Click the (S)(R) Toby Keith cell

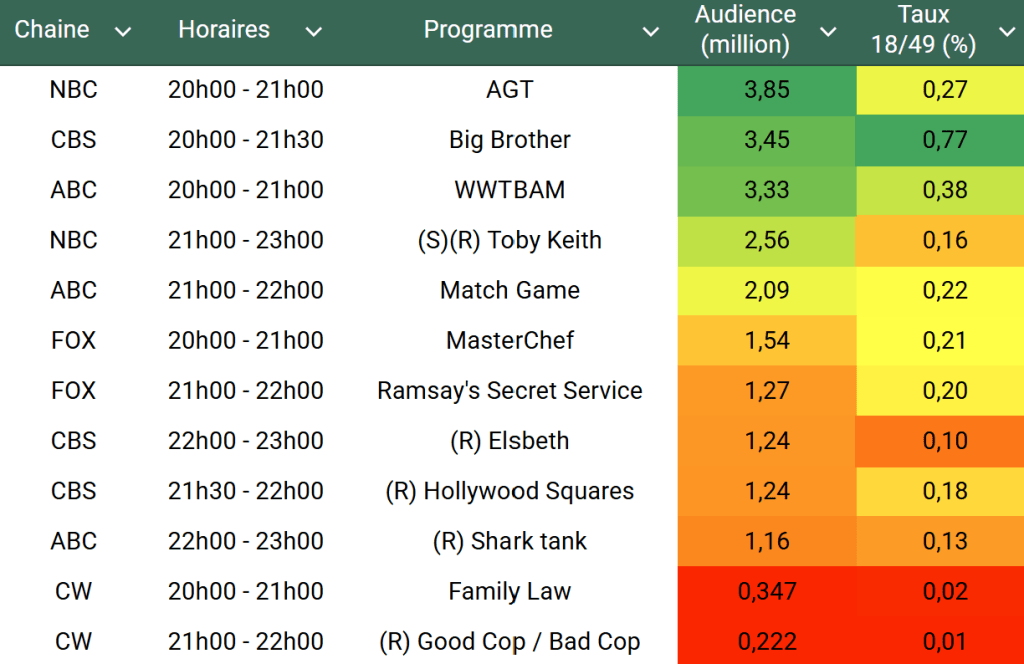(510, 240)
